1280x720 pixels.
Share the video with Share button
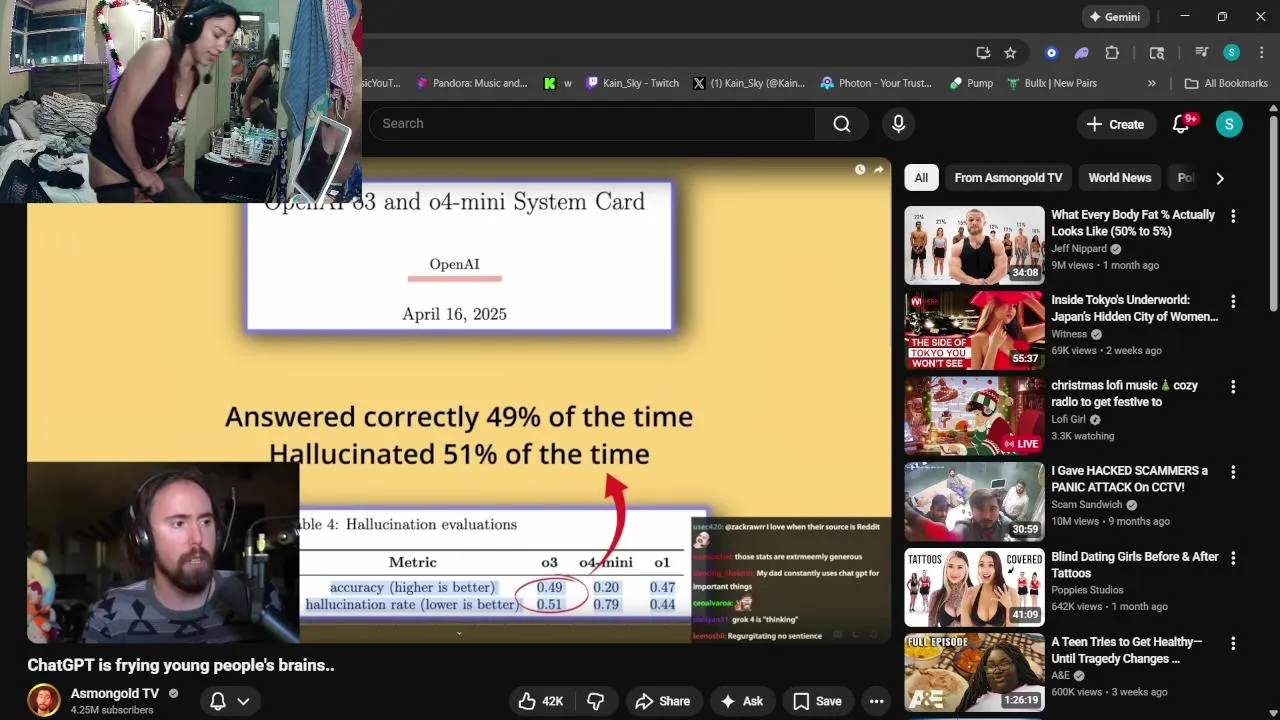pos(662,701)
